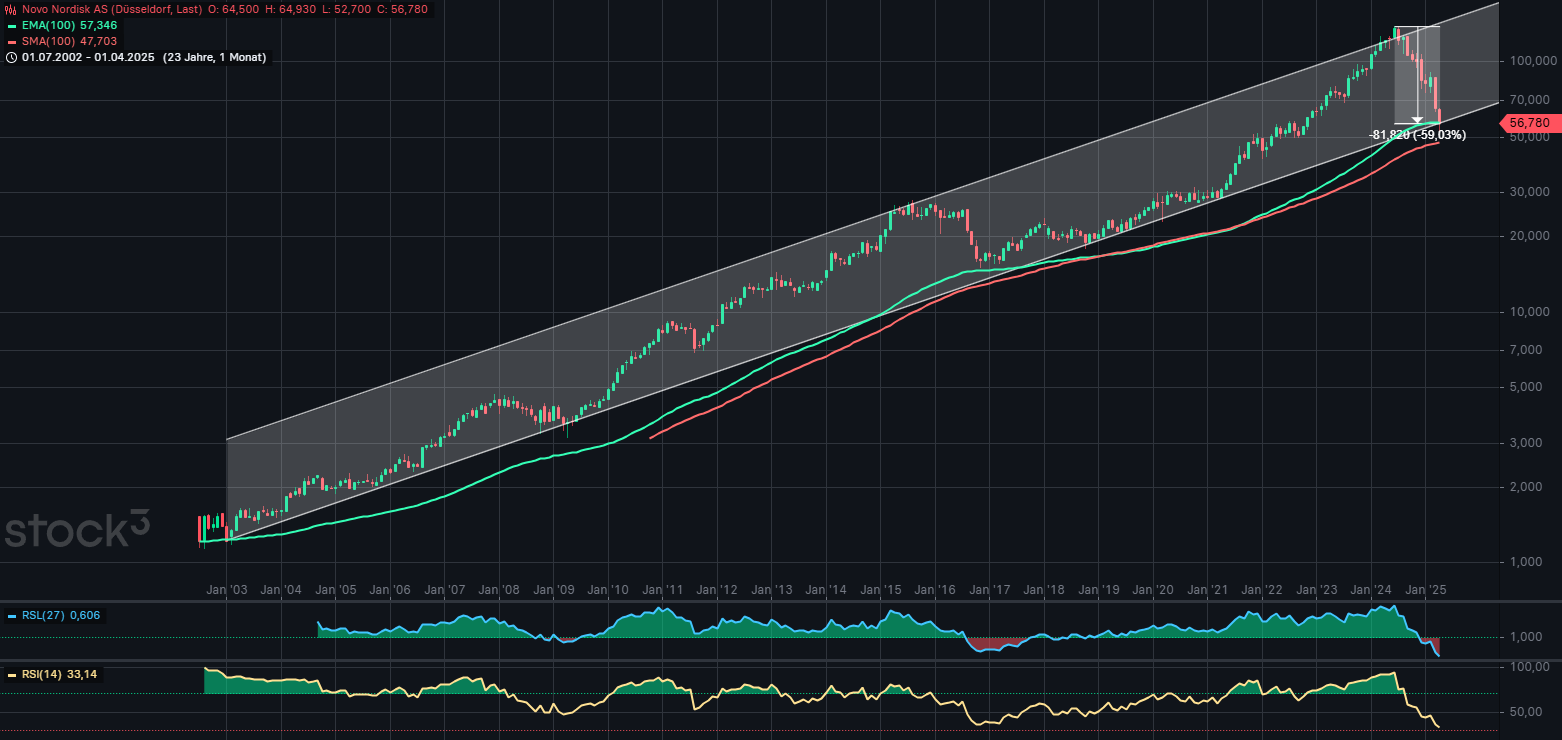Click the -81,820 (-59,03%) measurement label

coord(1417,135)
